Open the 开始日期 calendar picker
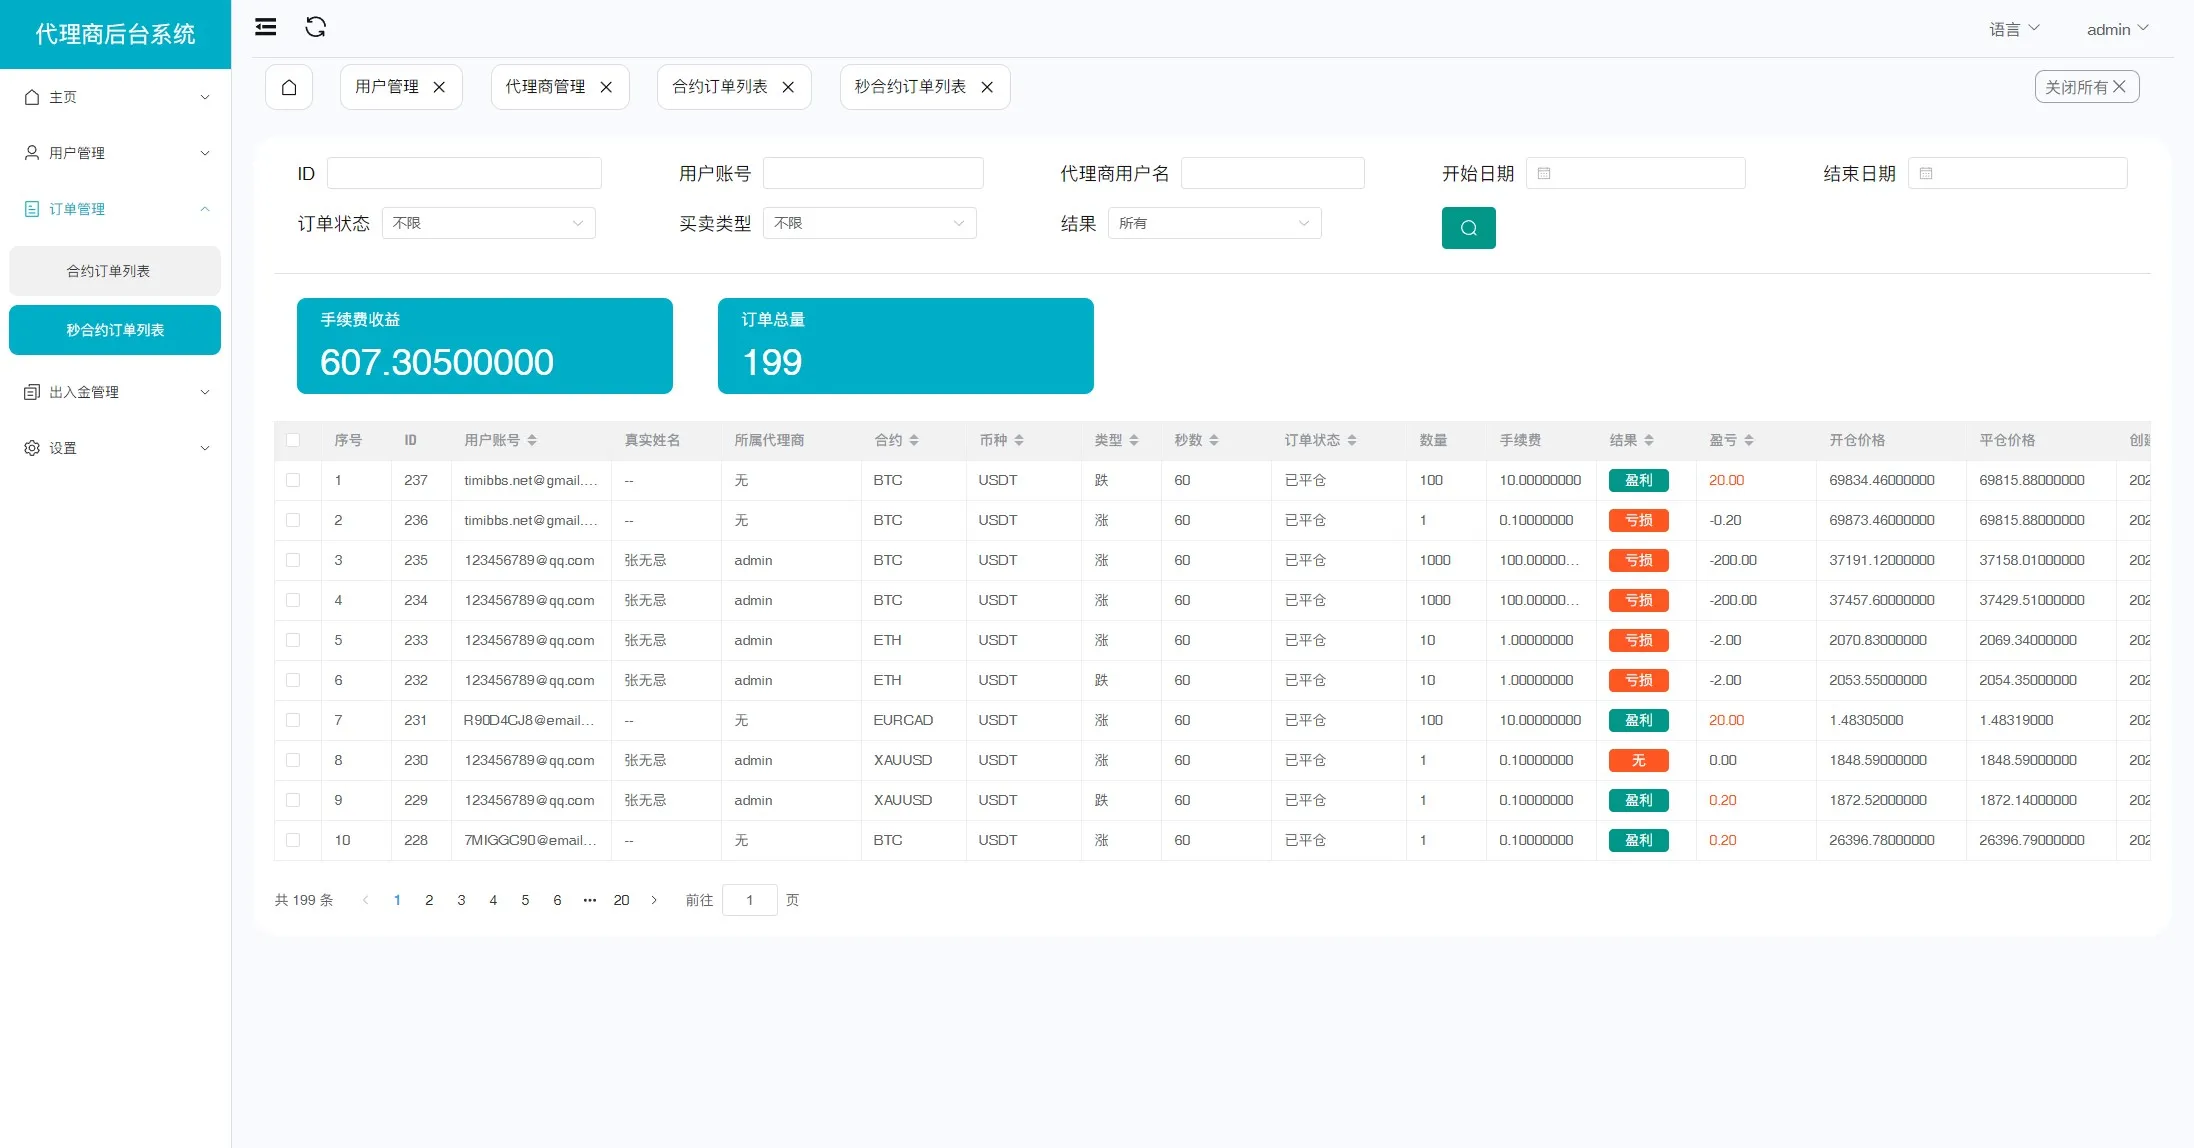 [x=1638, y=173]
